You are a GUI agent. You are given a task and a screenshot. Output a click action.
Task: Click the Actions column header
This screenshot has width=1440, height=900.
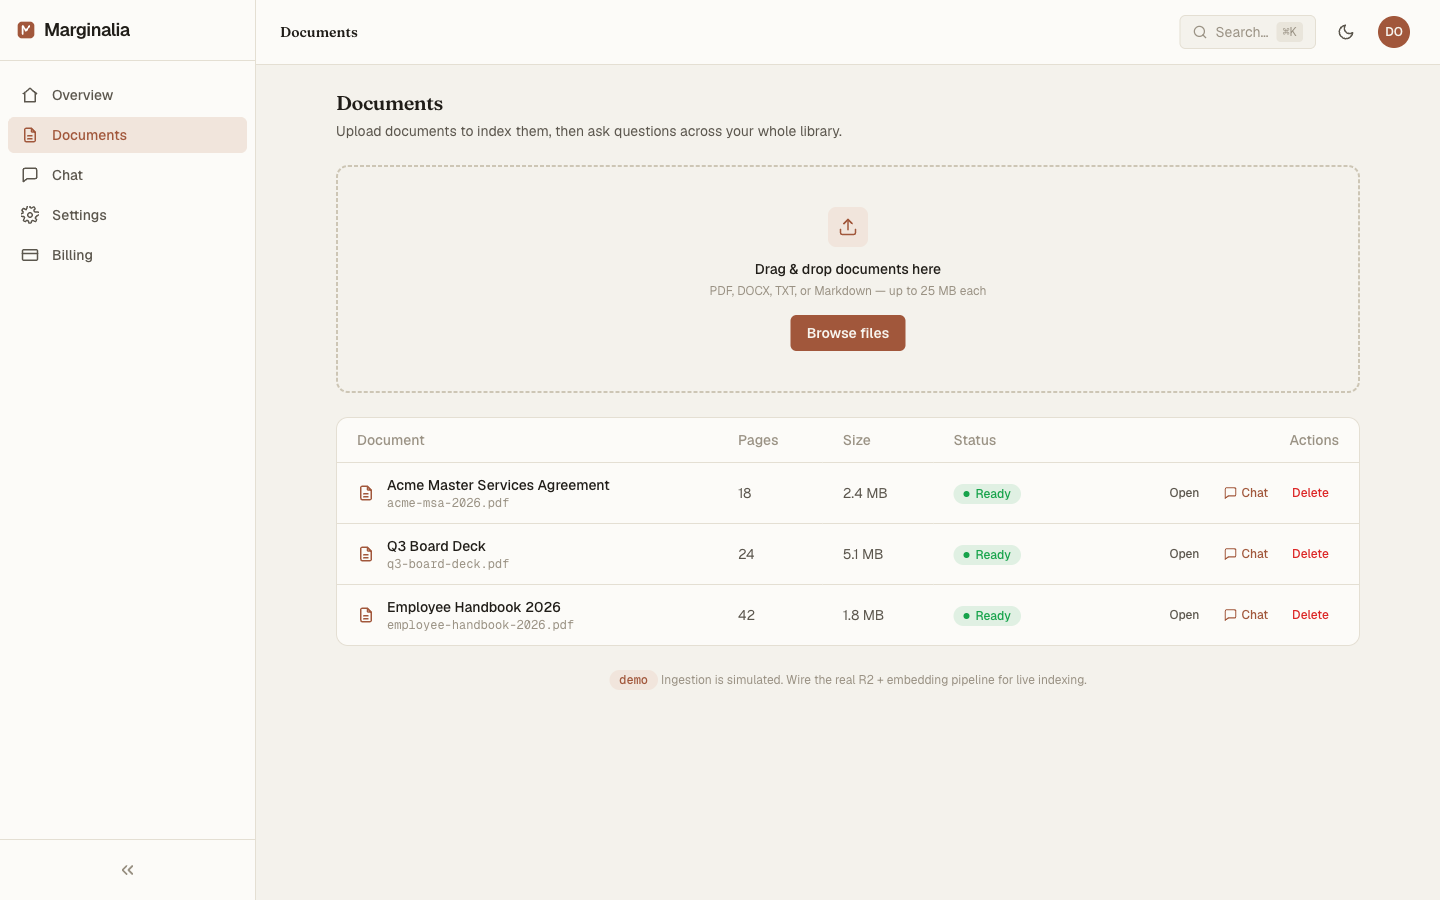pos(1314,440)
